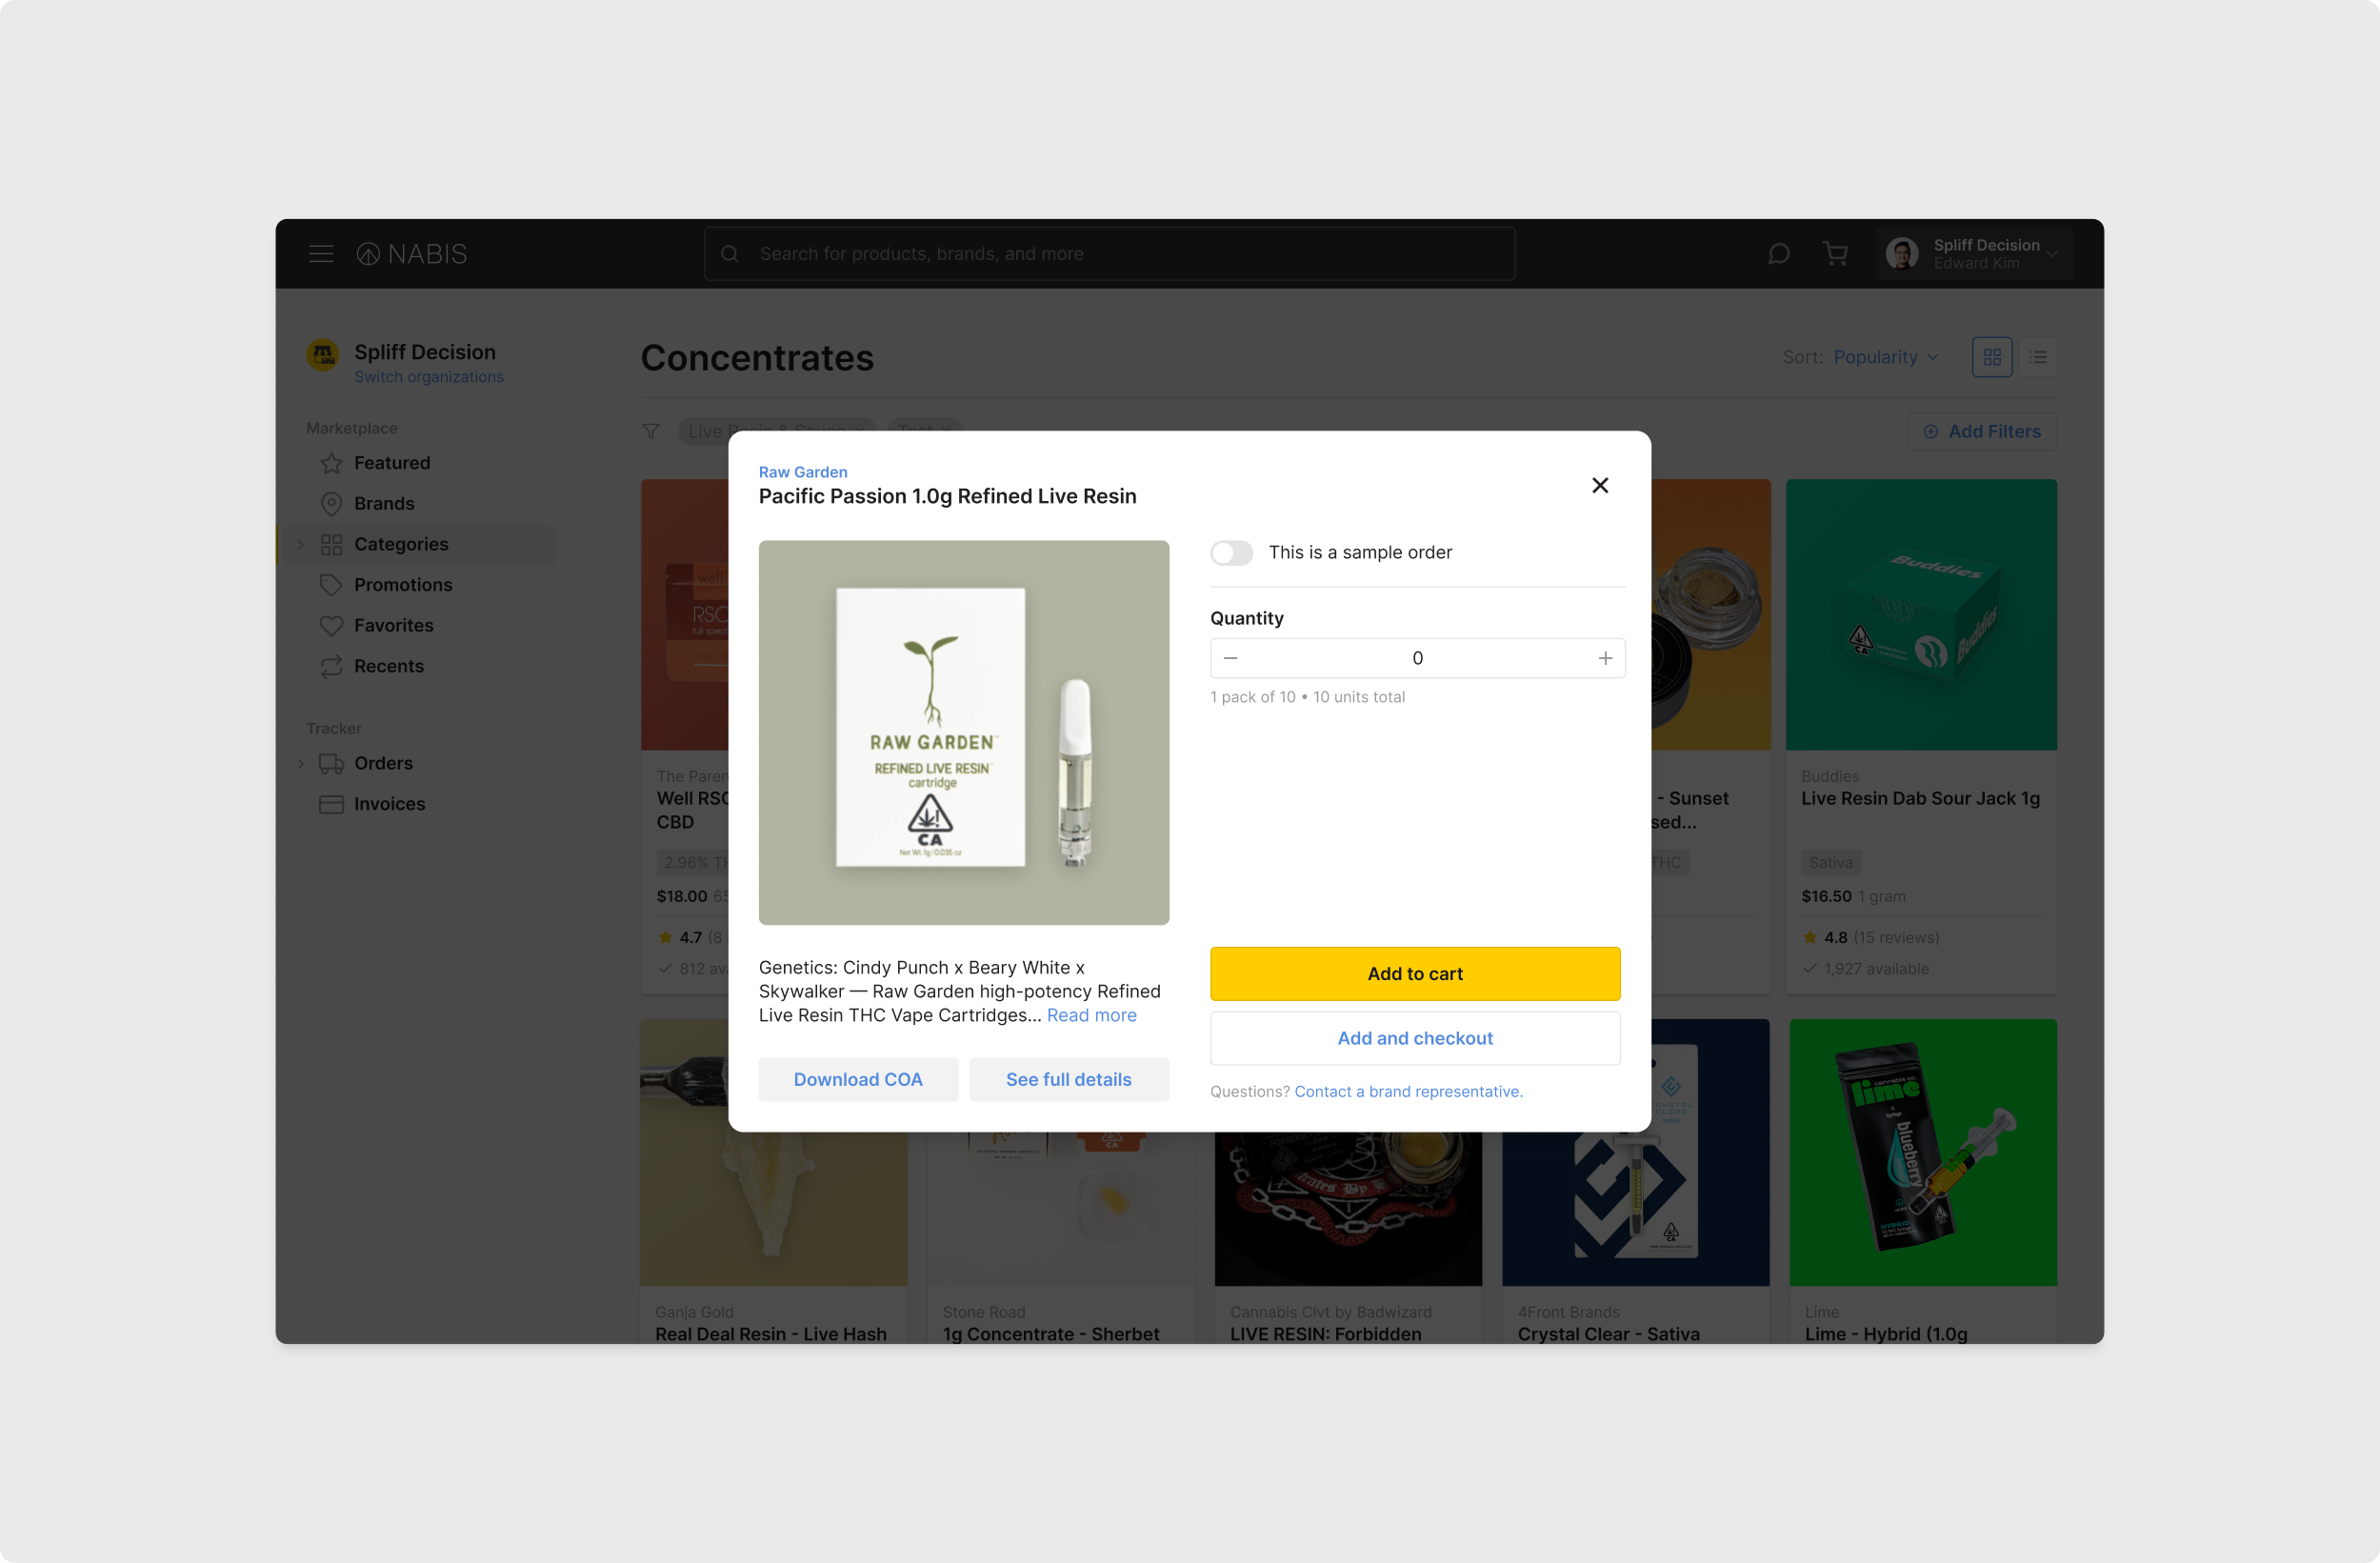
Task: Click Contact a brand representative link
Action: point(1408,1092)
